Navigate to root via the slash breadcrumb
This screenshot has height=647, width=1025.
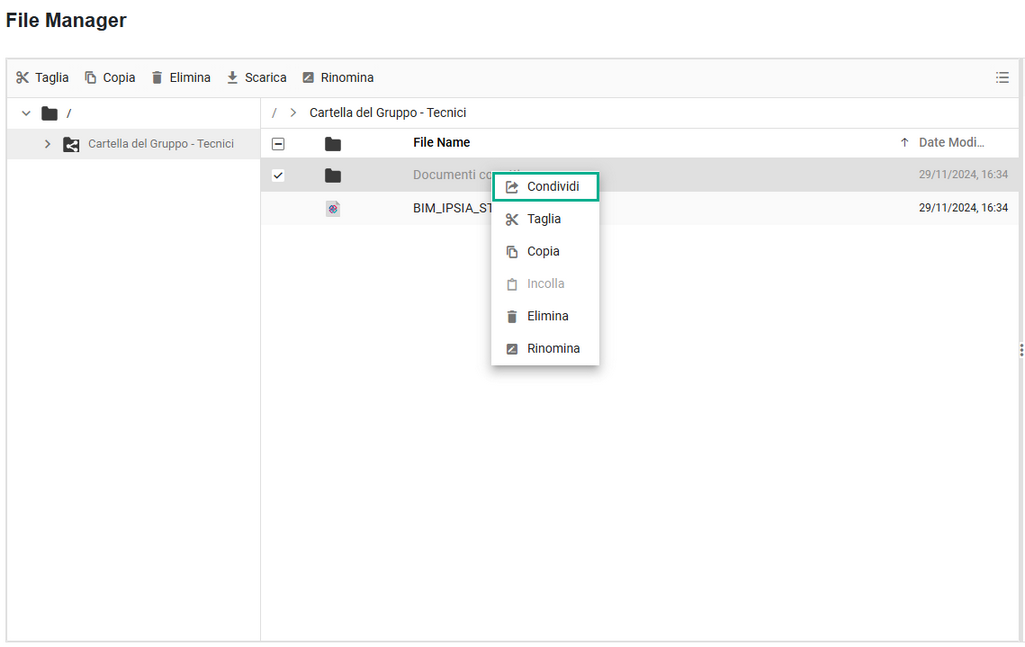pos(274,113)
